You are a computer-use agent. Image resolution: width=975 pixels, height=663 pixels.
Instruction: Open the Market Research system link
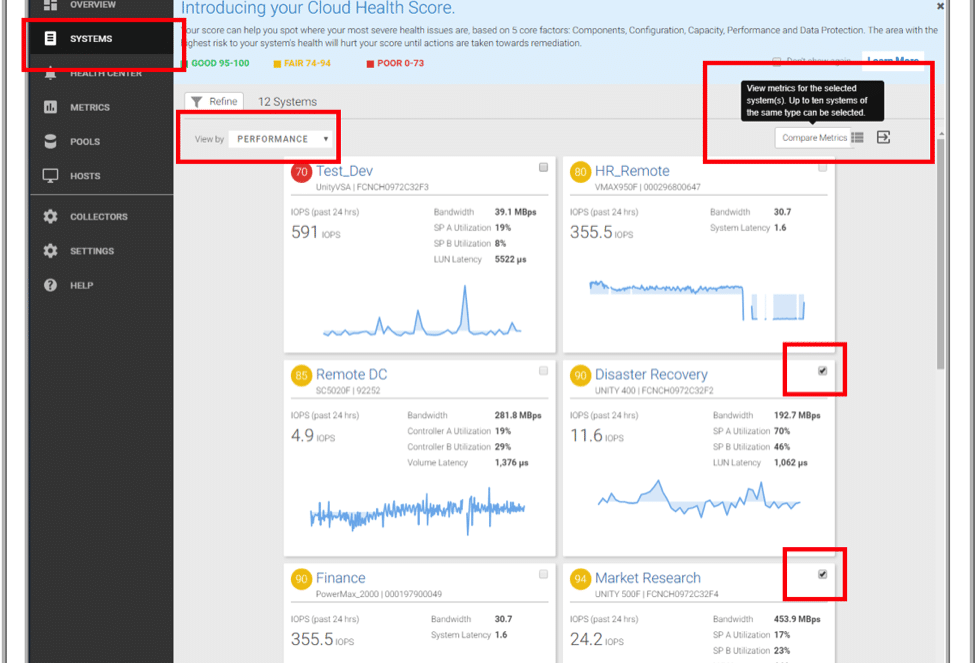(x=647, y=578)
